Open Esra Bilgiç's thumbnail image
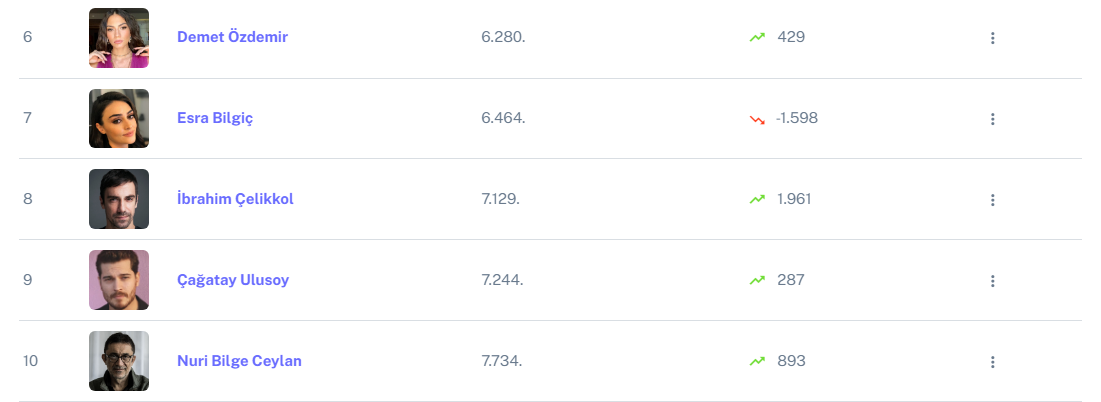 pyautogui.click(x=119, y=119)
